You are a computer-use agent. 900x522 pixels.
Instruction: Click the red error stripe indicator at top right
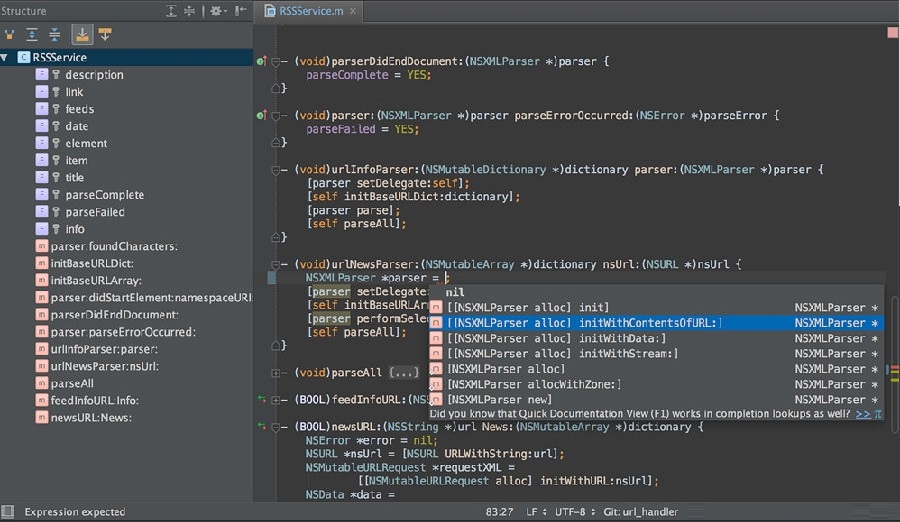click(x=893, y=33)
